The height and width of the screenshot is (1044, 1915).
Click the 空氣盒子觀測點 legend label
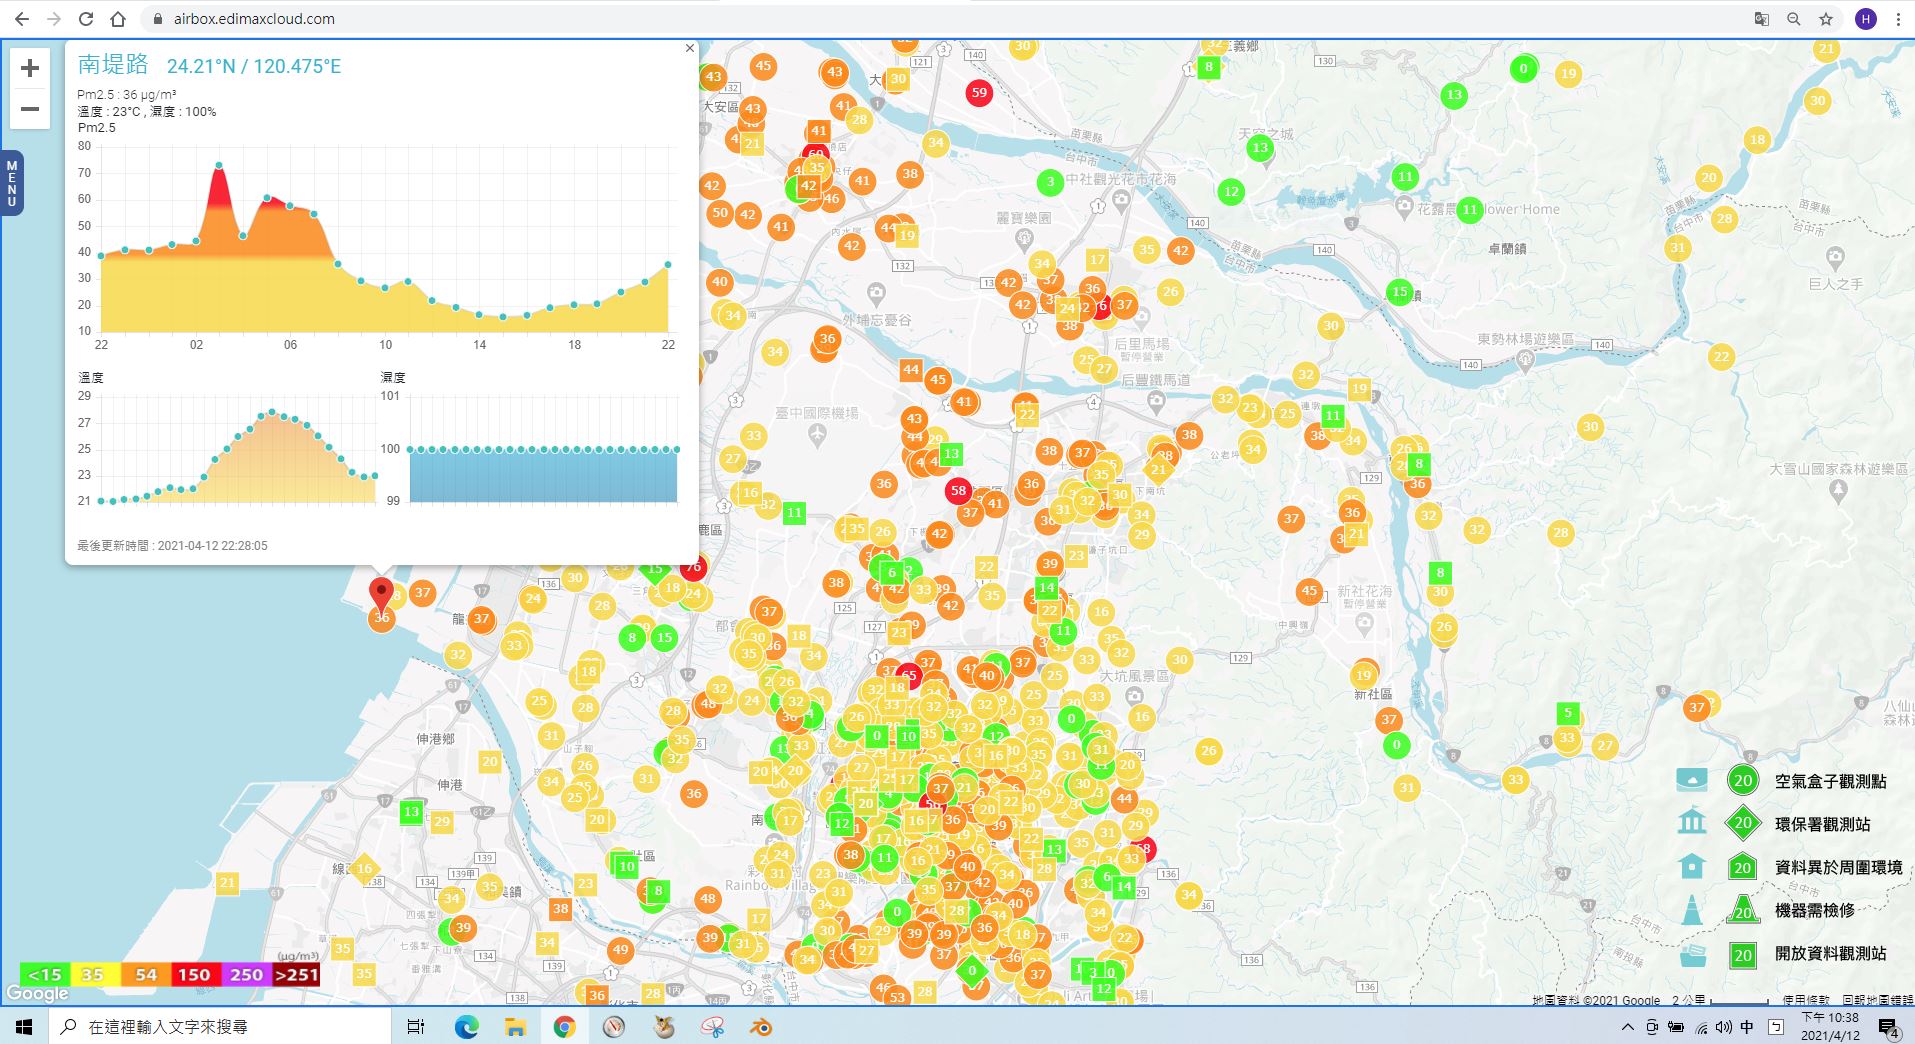[1830, 781]
